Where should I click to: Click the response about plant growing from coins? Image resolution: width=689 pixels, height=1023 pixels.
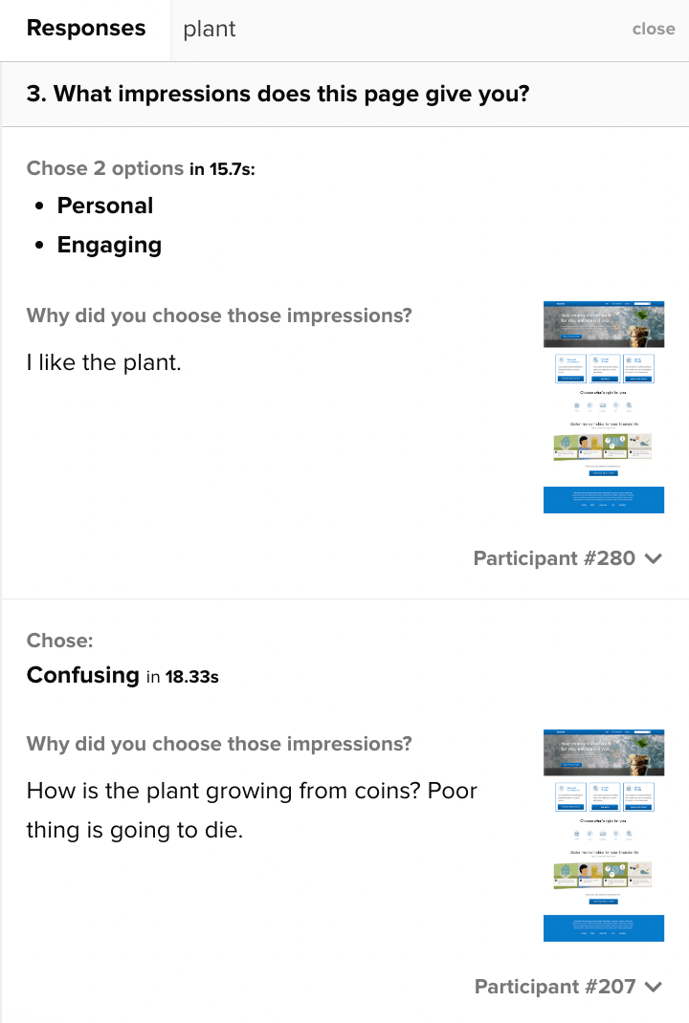point(252,810)
